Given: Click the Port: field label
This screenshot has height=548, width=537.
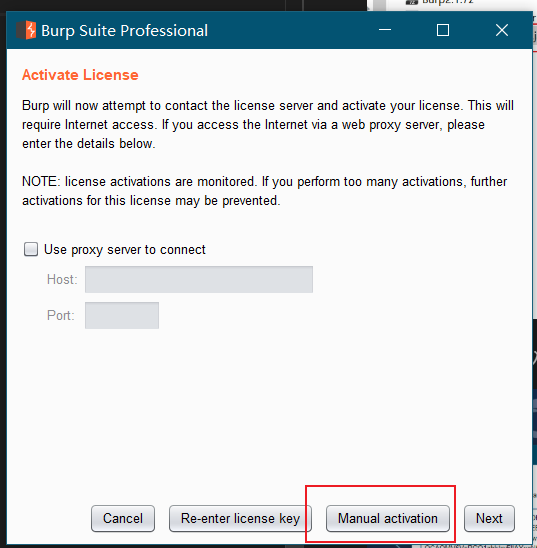Looking at the screenshot, I should point(61,316).
